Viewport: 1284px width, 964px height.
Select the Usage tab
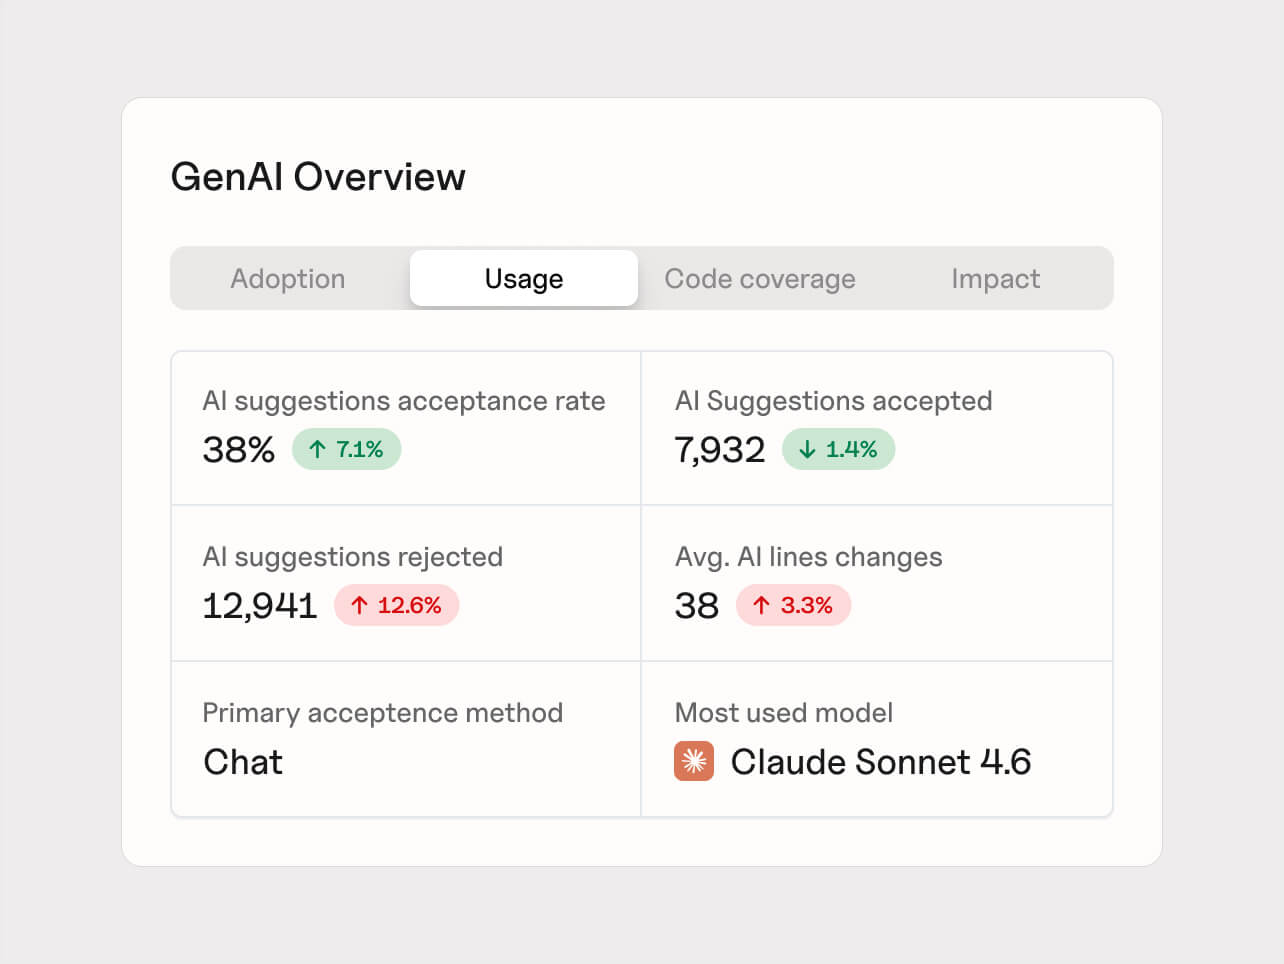coord(524,279)
